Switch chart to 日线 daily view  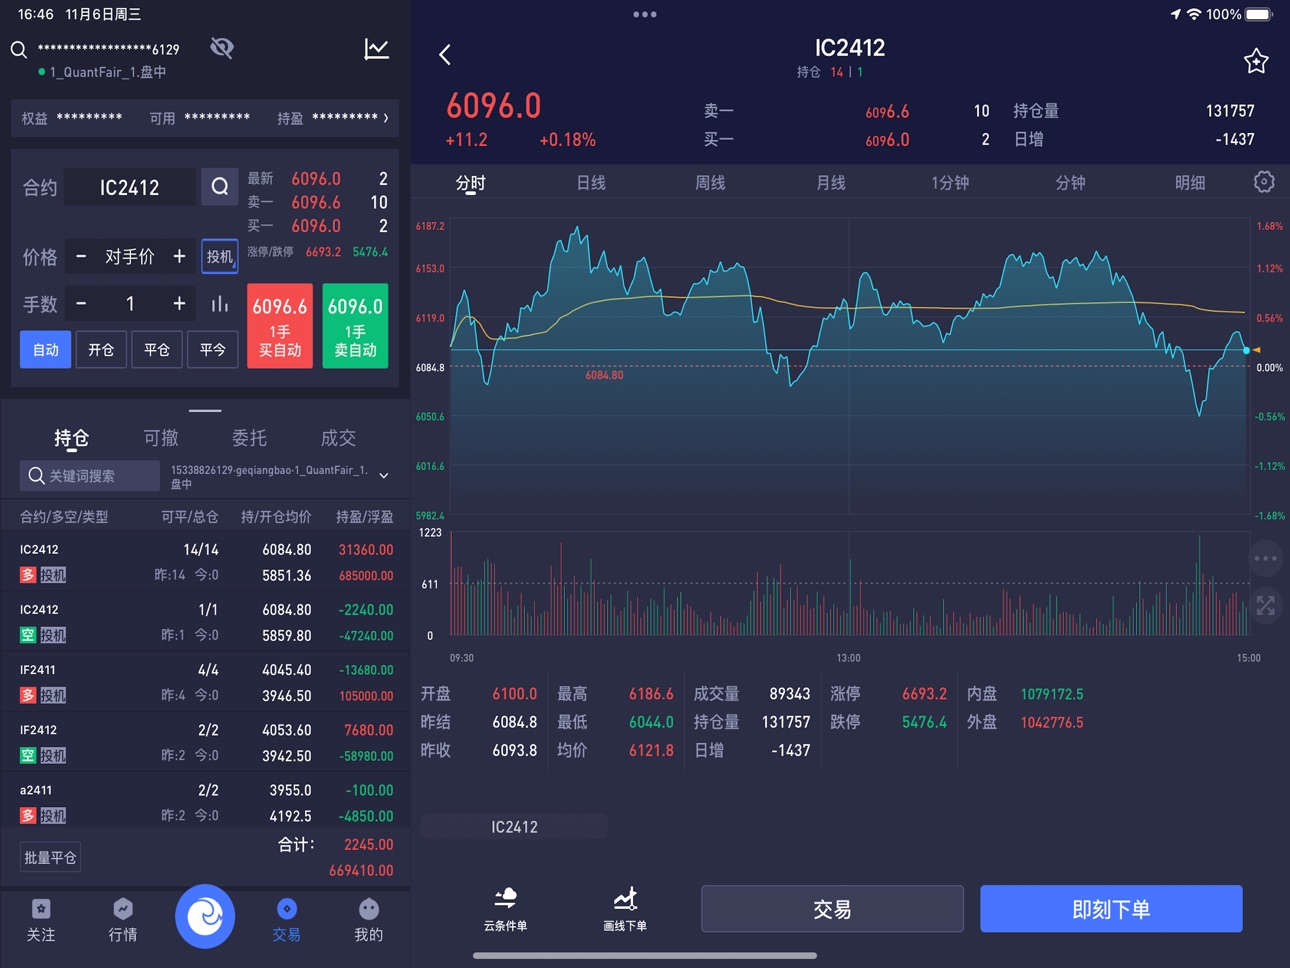click(x=590, y=183)
